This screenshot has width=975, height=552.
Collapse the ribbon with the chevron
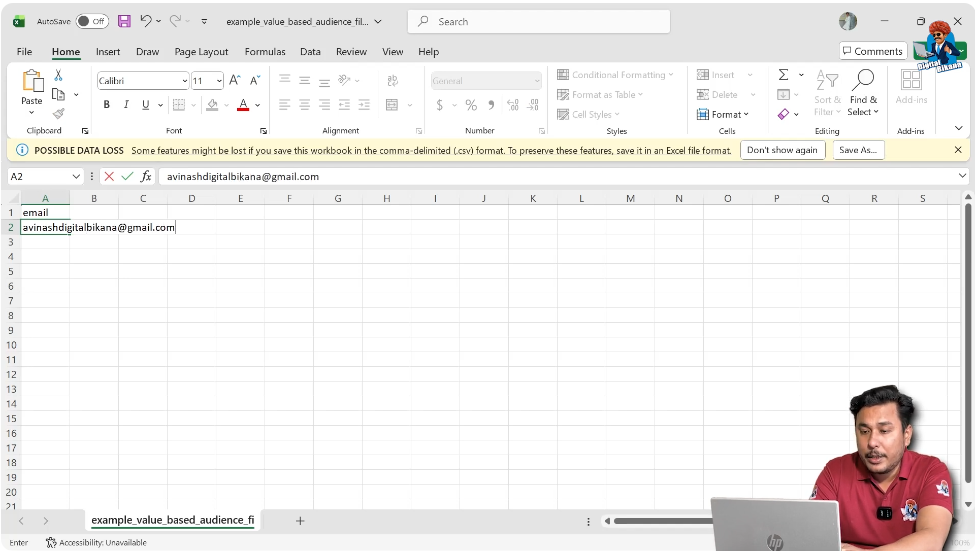(958, 128)
